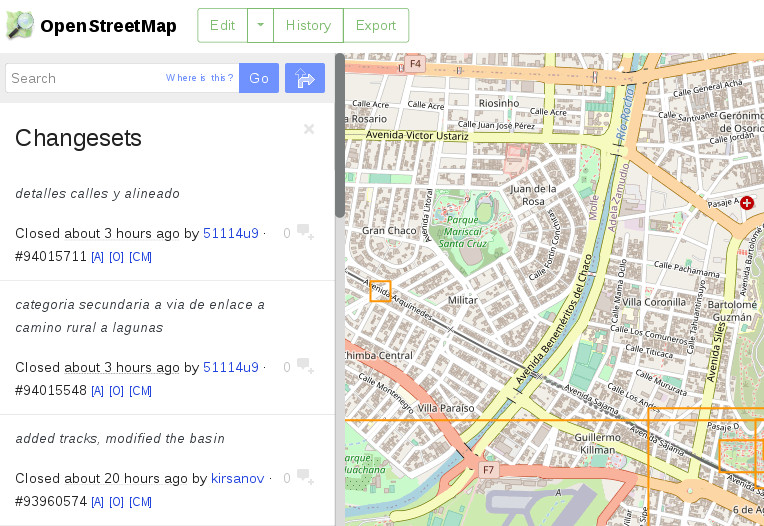Viewport: 764px width, 526px height.
Task: Select the small orange changeset box on Avenida Arquímedes
Action: [x=380, y=291]
